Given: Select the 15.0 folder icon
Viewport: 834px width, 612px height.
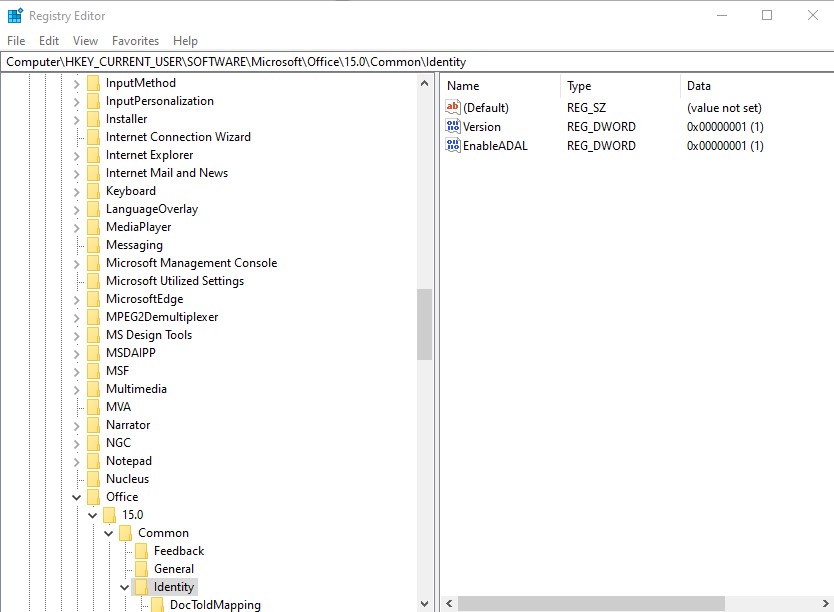Looking at the screenshot, I should coord(109,515).
